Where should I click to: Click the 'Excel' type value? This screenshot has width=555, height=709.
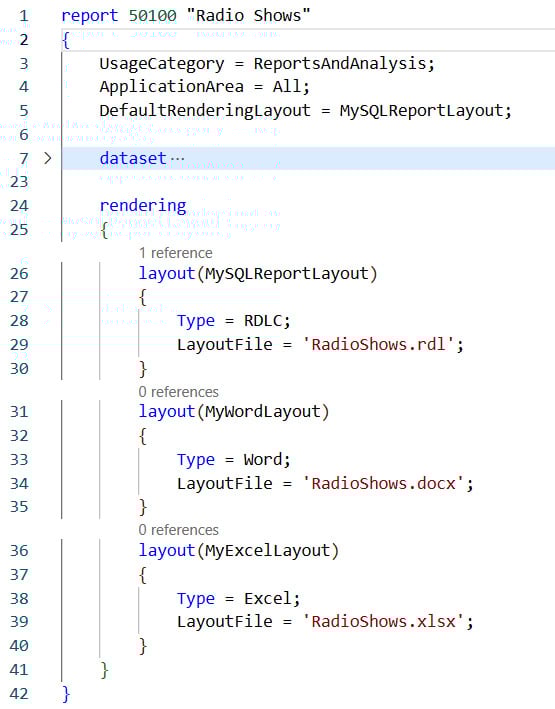(x=268, y=599)
